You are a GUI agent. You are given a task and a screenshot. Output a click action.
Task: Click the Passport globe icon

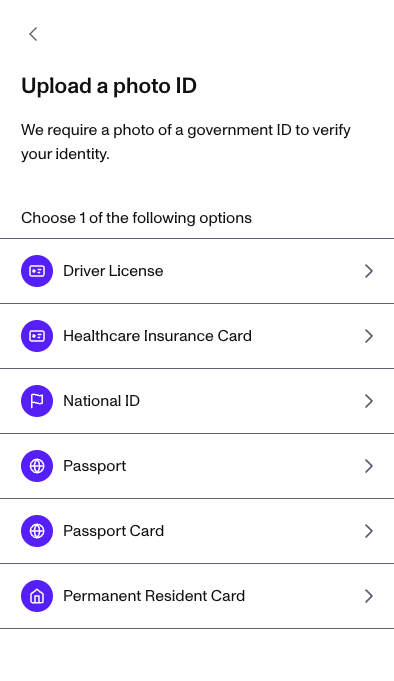click(x=37, y=466)
